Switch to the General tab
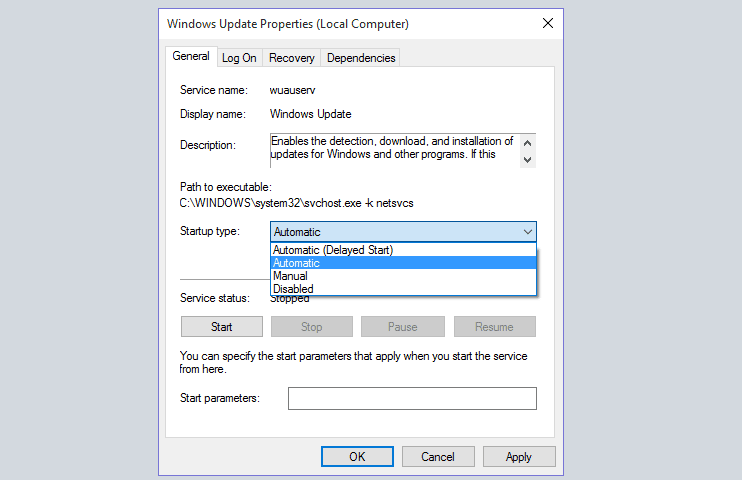This screenshot has height=480, width=742. [x=191, y=56]
